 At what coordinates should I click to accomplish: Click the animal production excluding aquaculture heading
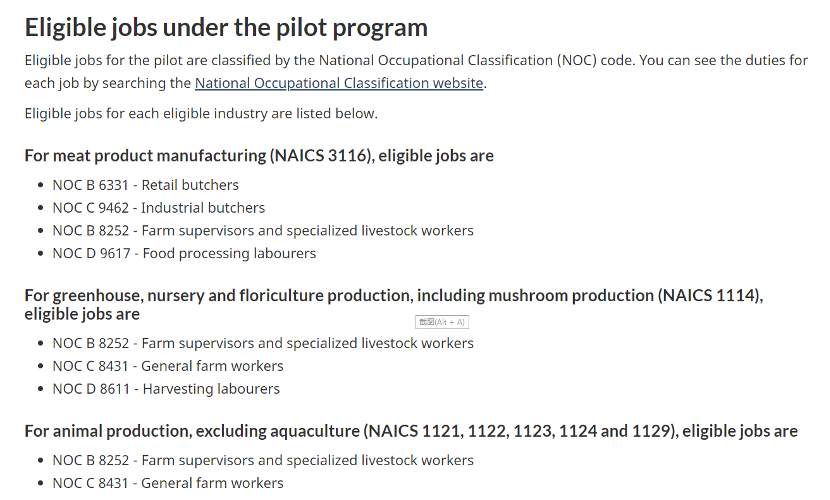pyautogui.click(x=411, y=431)
